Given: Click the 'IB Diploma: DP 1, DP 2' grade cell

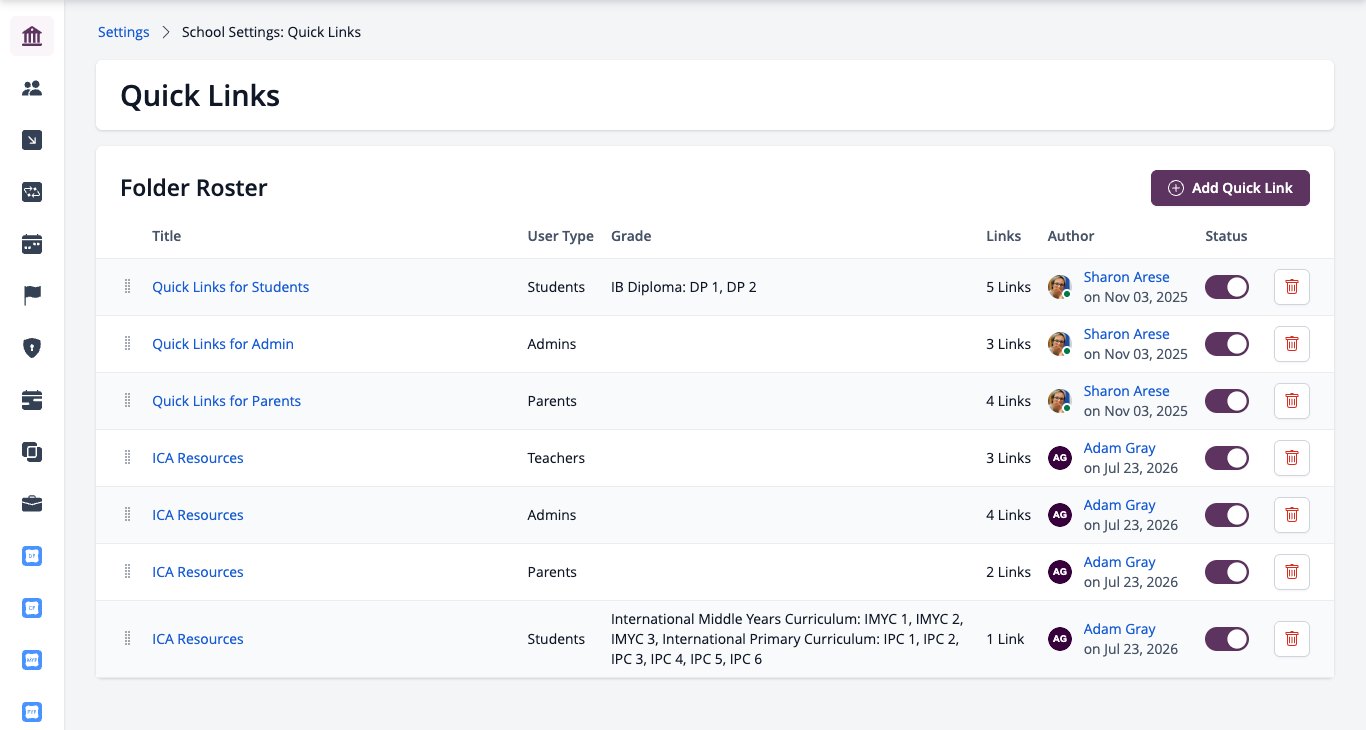Looking at the screenshot, I should [684, 287].
